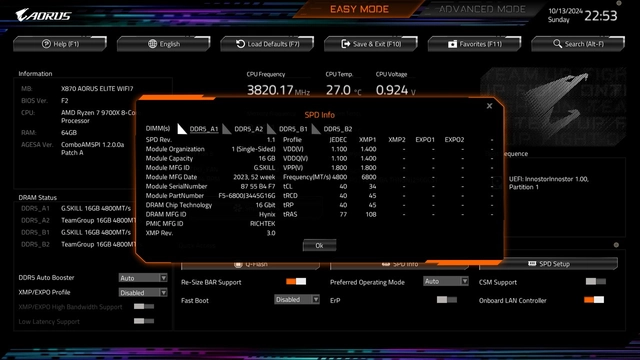Disable the Onboard LAN Controller switch
This screenshot has width=640, height=360.
pyautogui.click(x=594, y=300)
